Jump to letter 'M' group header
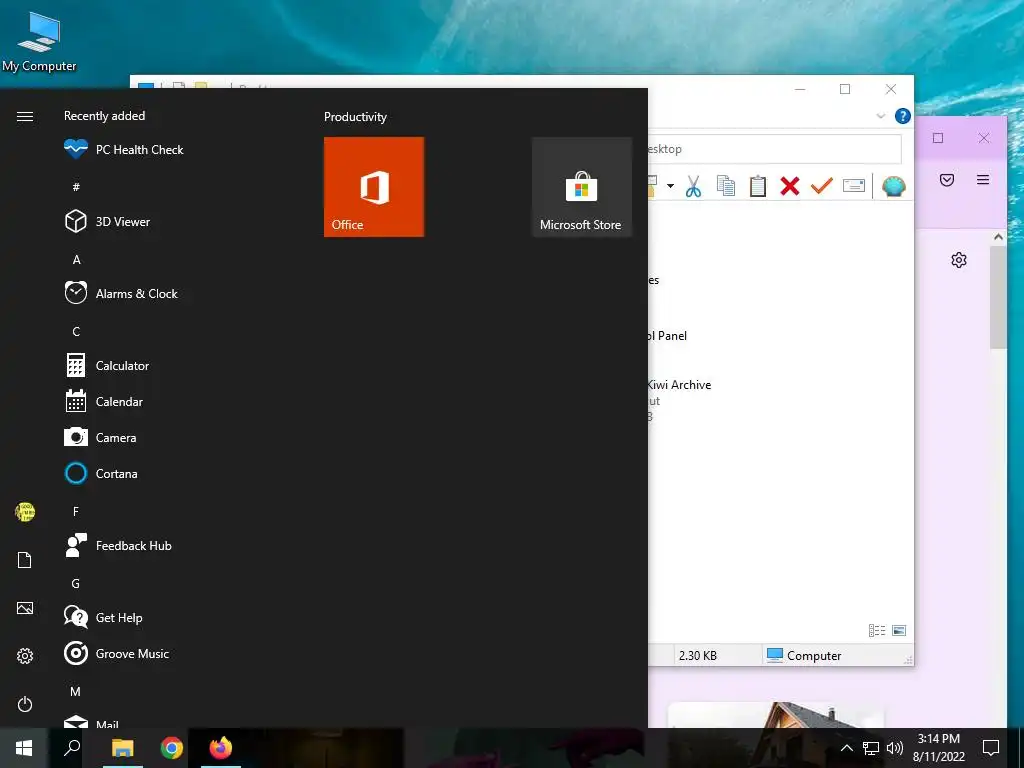 point(76,691)
